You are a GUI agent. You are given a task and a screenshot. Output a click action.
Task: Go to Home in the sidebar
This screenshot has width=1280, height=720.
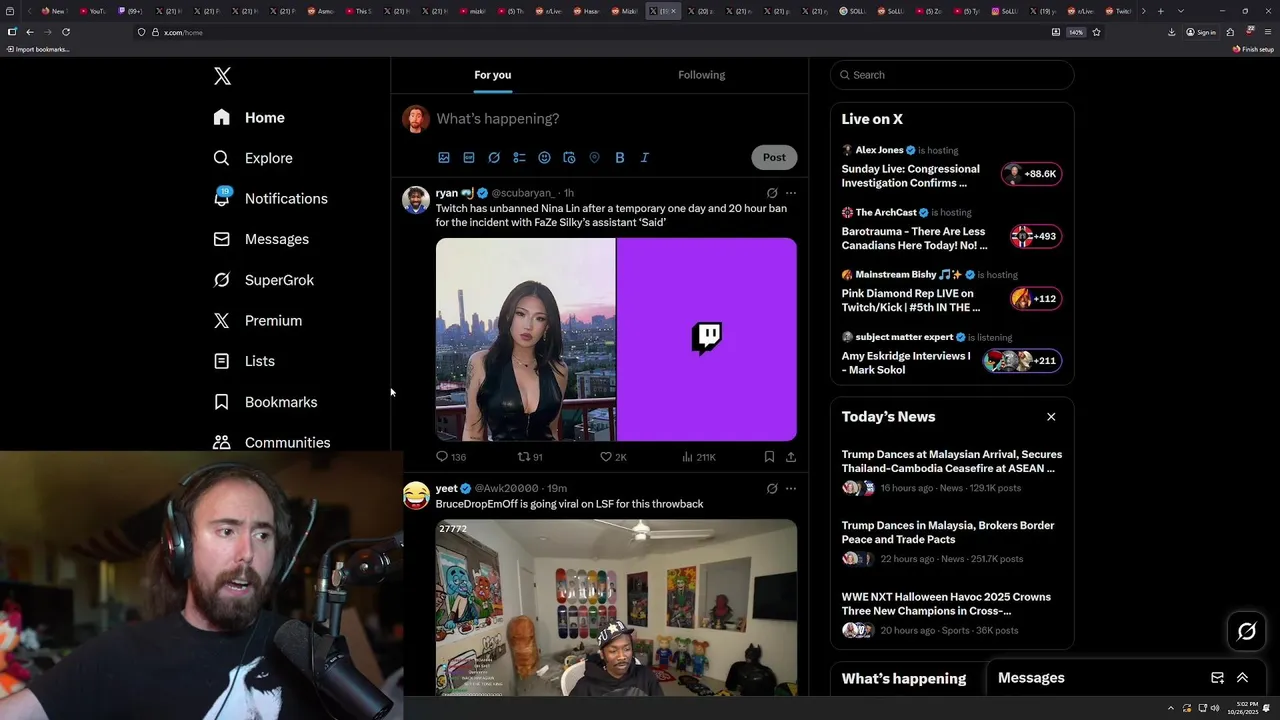click(x=249, y=118)
